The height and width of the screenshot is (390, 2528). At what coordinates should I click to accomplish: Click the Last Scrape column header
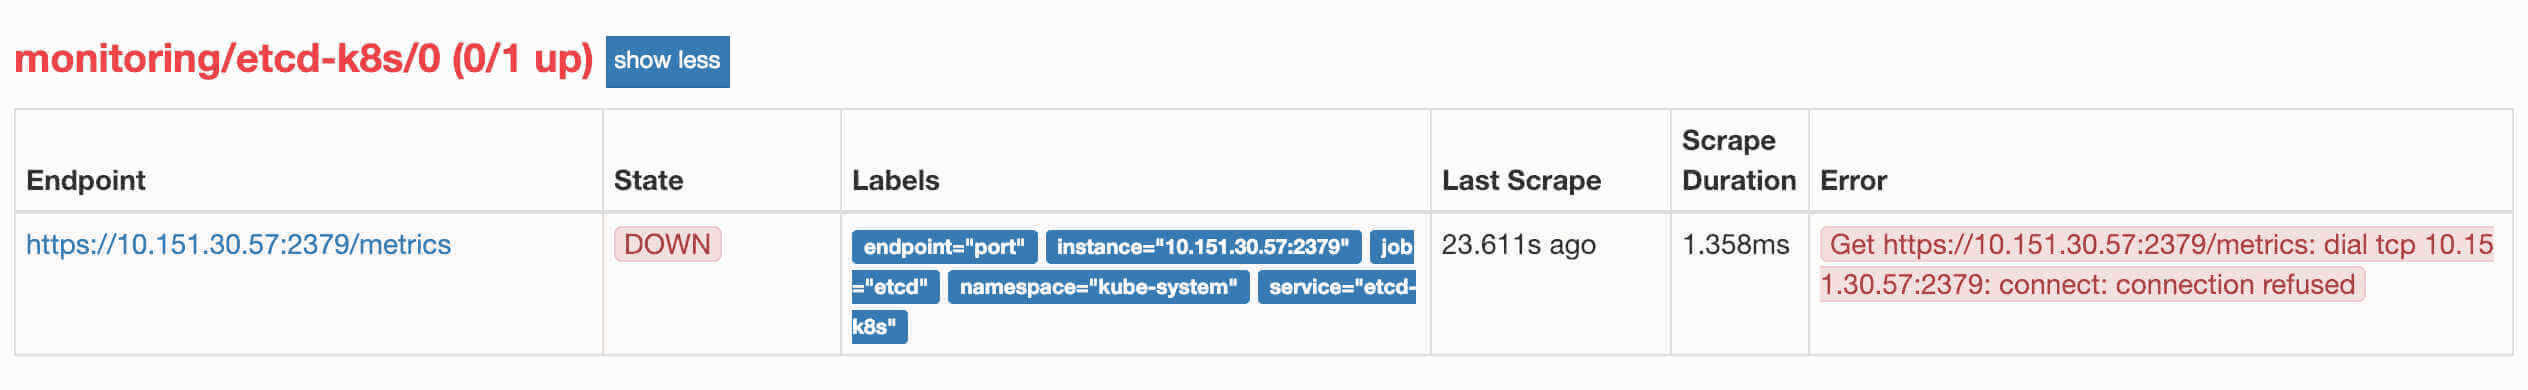(1521, 181)
